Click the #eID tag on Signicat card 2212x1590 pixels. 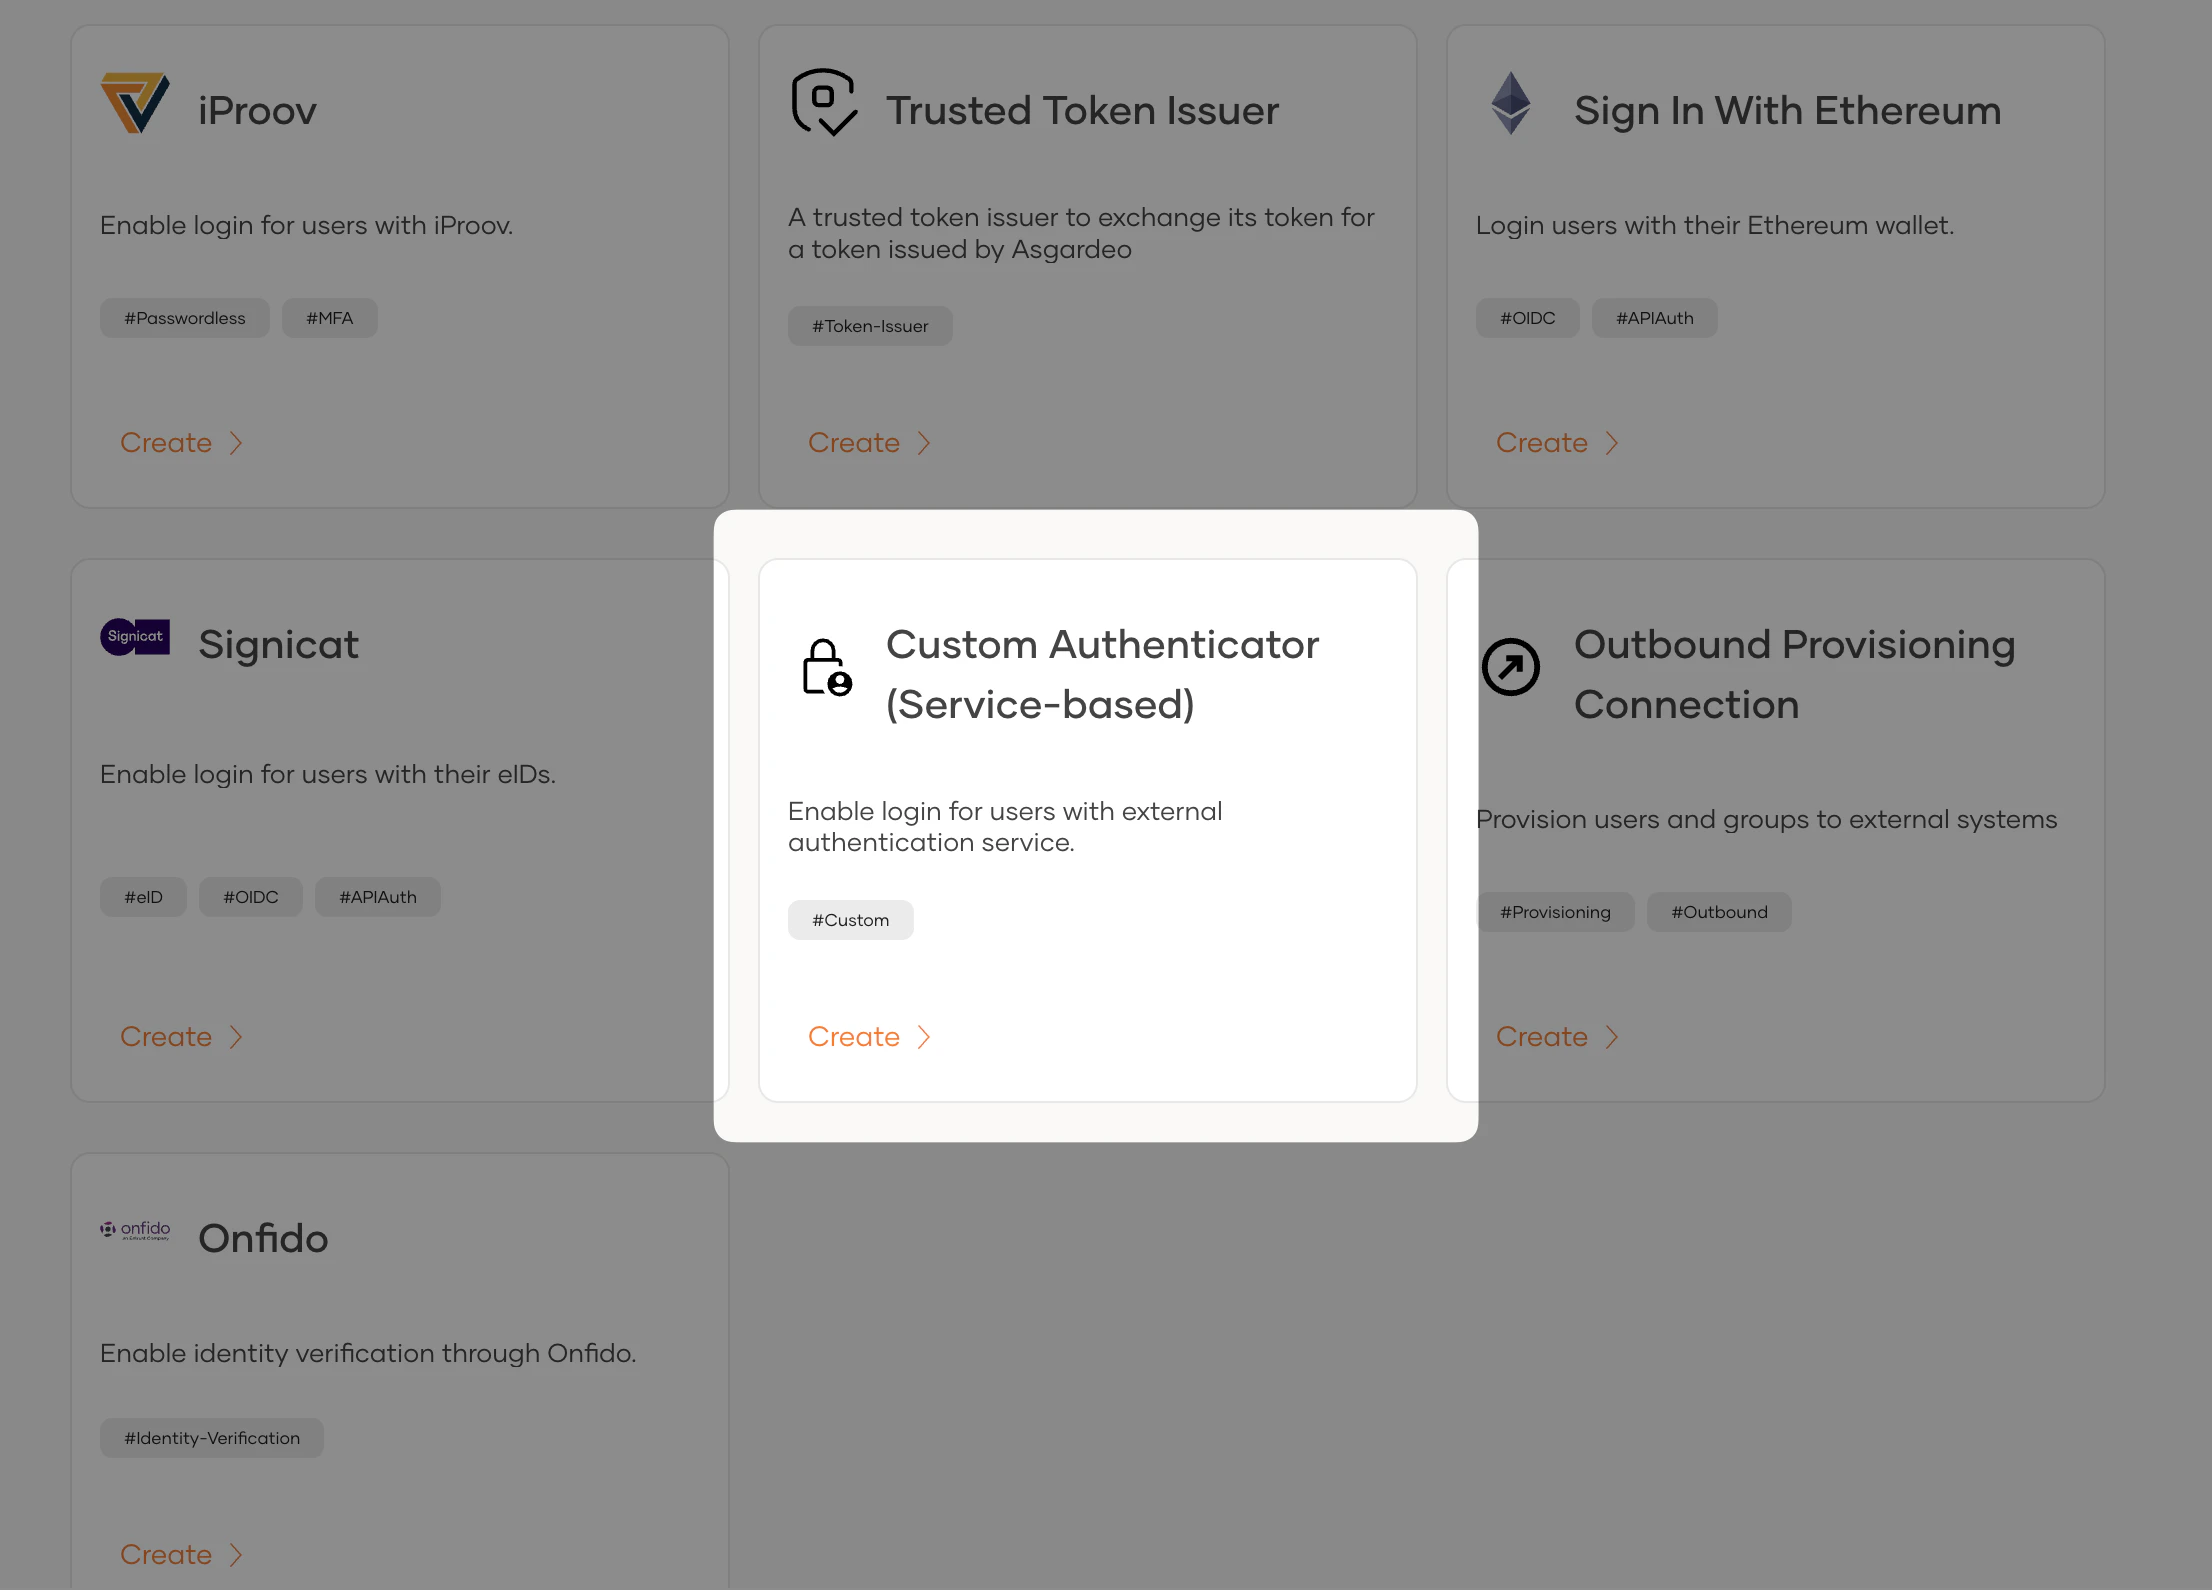[143, 896]
